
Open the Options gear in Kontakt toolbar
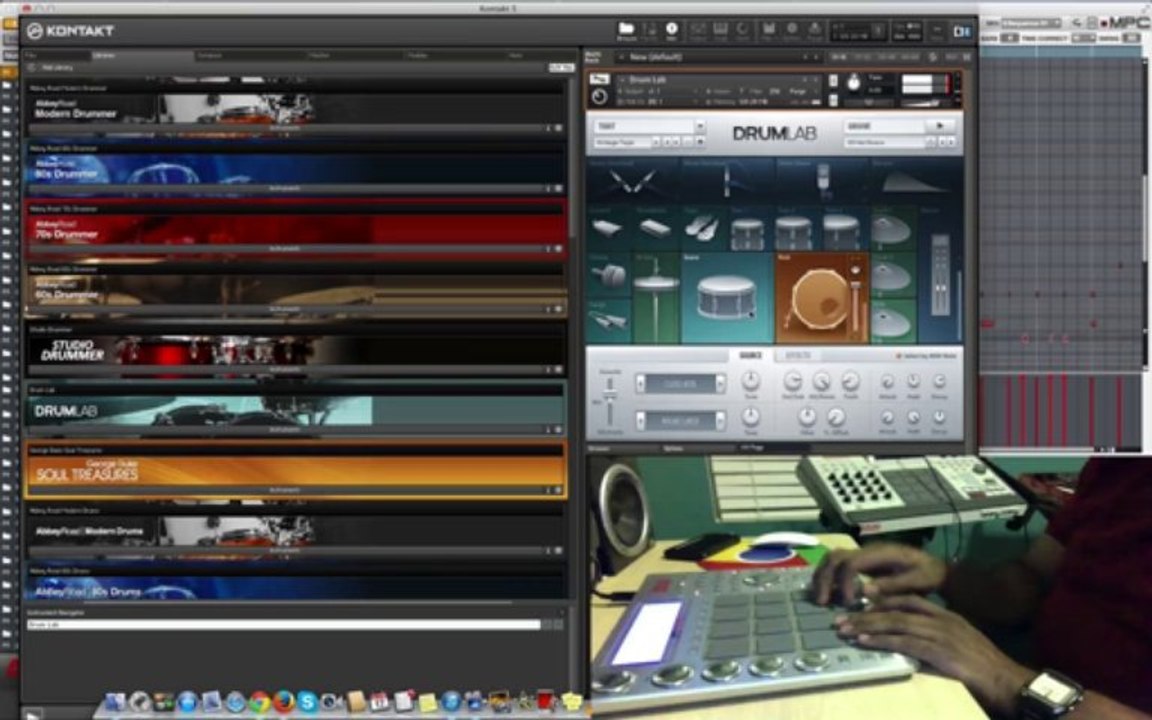[x=792, y=30]
